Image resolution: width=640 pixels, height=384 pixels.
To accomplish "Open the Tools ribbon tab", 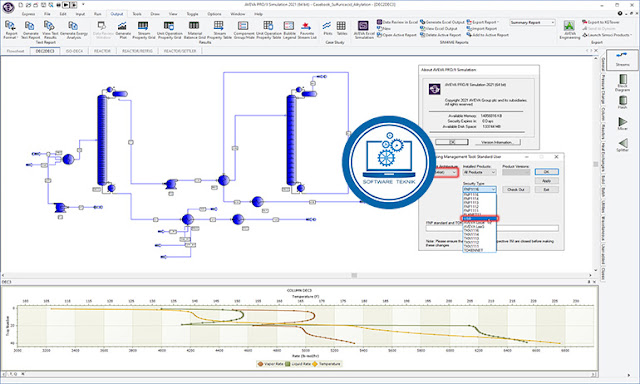I will pos(137,14).
